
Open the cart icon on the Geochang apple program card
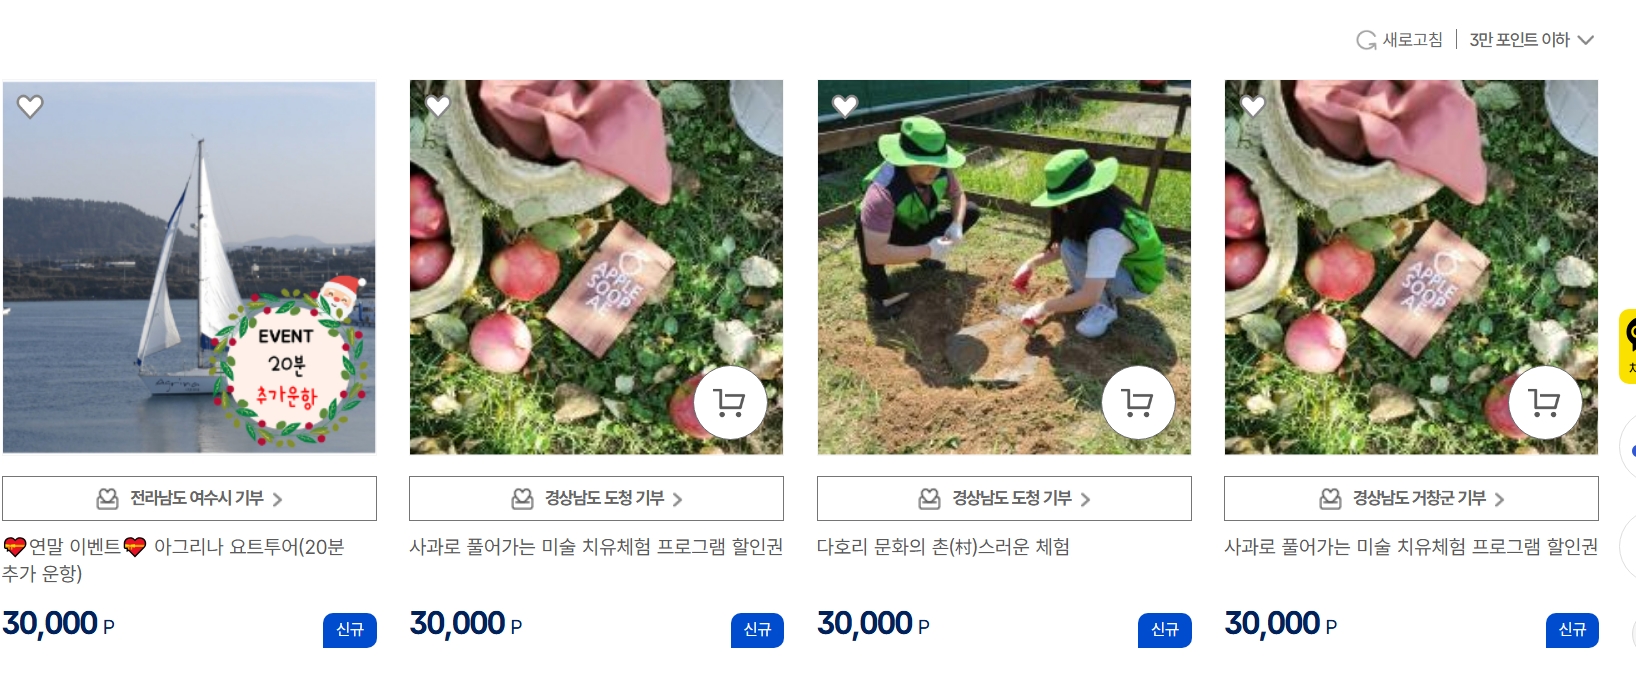[1545, 402]
